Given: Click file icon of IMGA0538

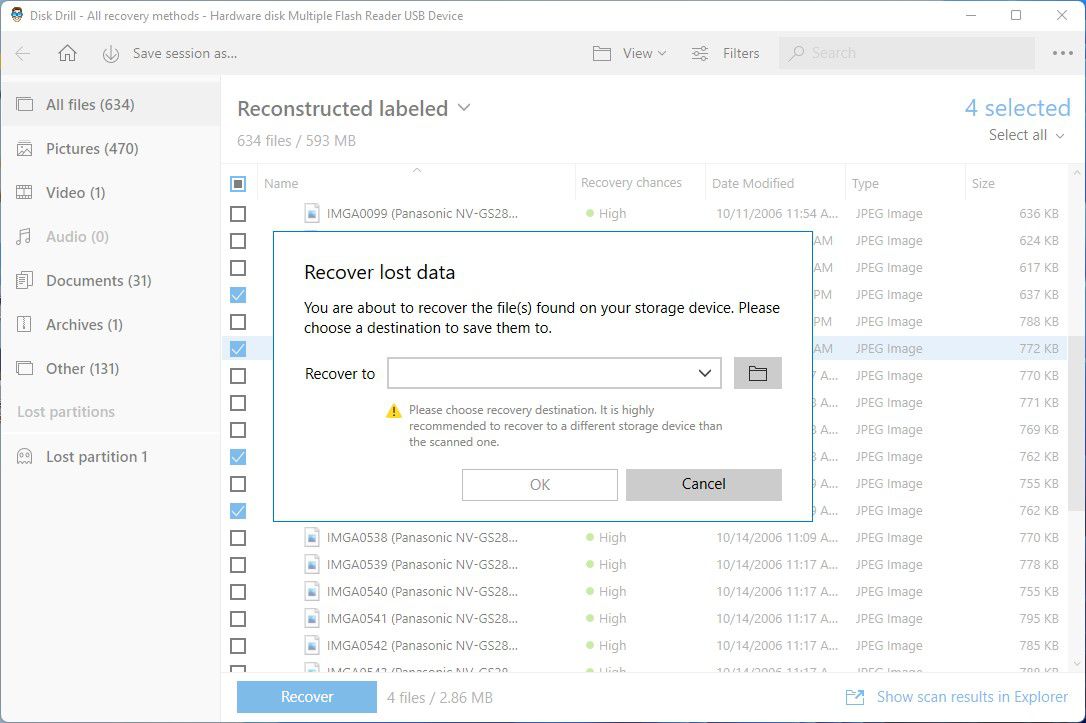Looking at the screenshot, I should [312, 537].
